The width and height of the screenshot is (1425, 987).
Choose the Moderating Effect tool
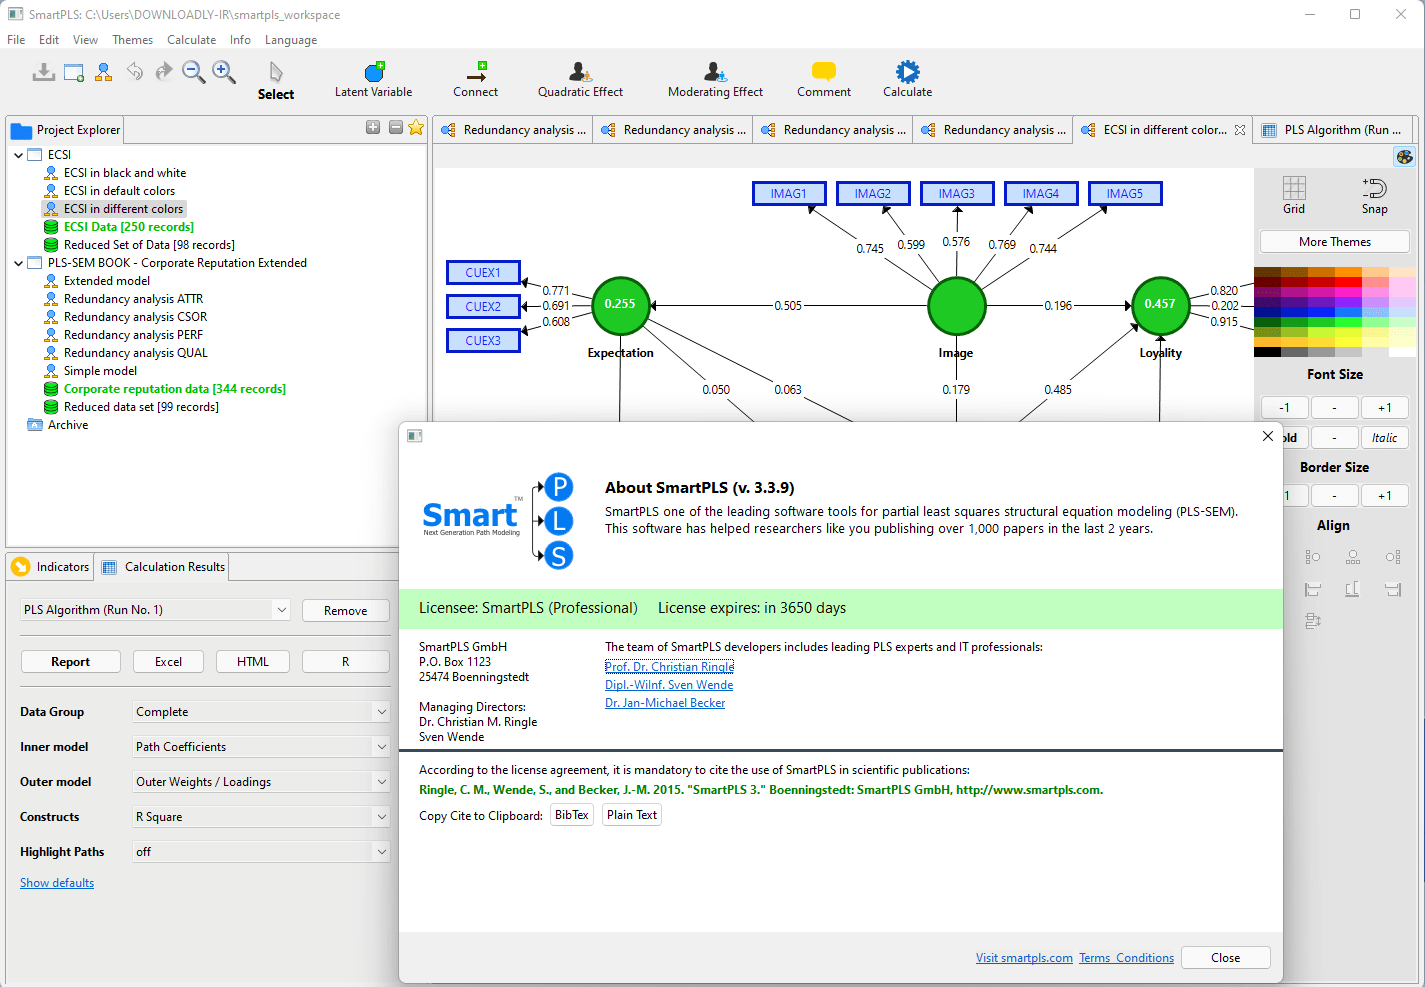(x=715, y=80)
